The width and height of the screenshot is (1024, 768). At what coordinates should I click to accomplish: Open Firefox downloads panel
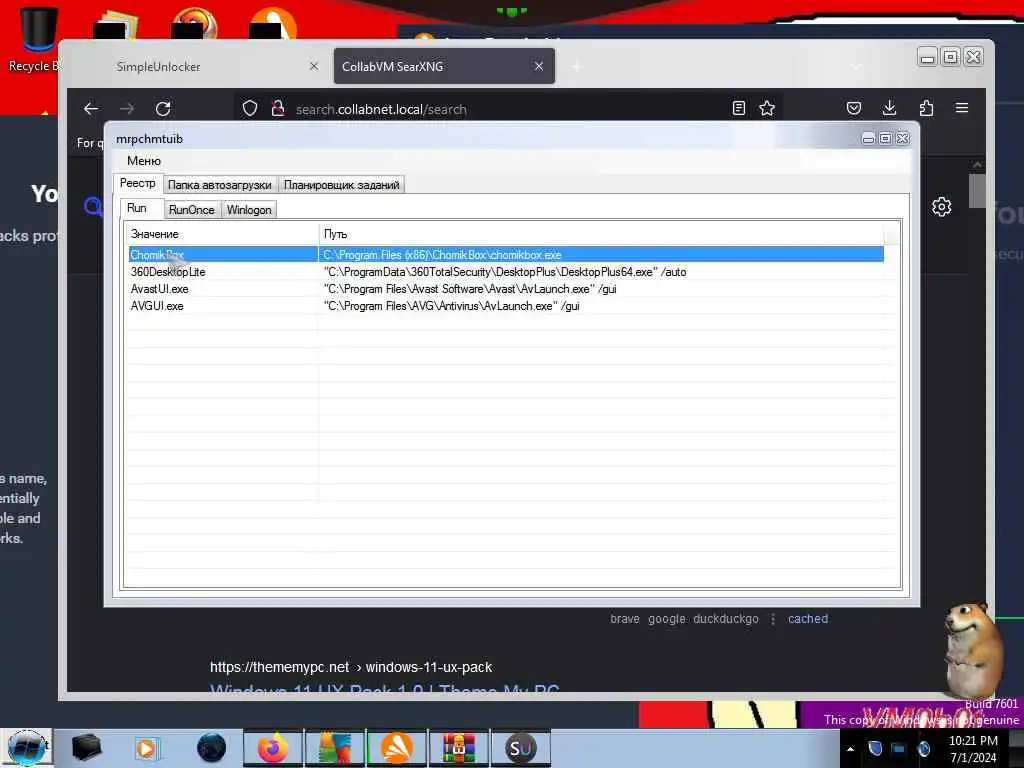(889, 108)
